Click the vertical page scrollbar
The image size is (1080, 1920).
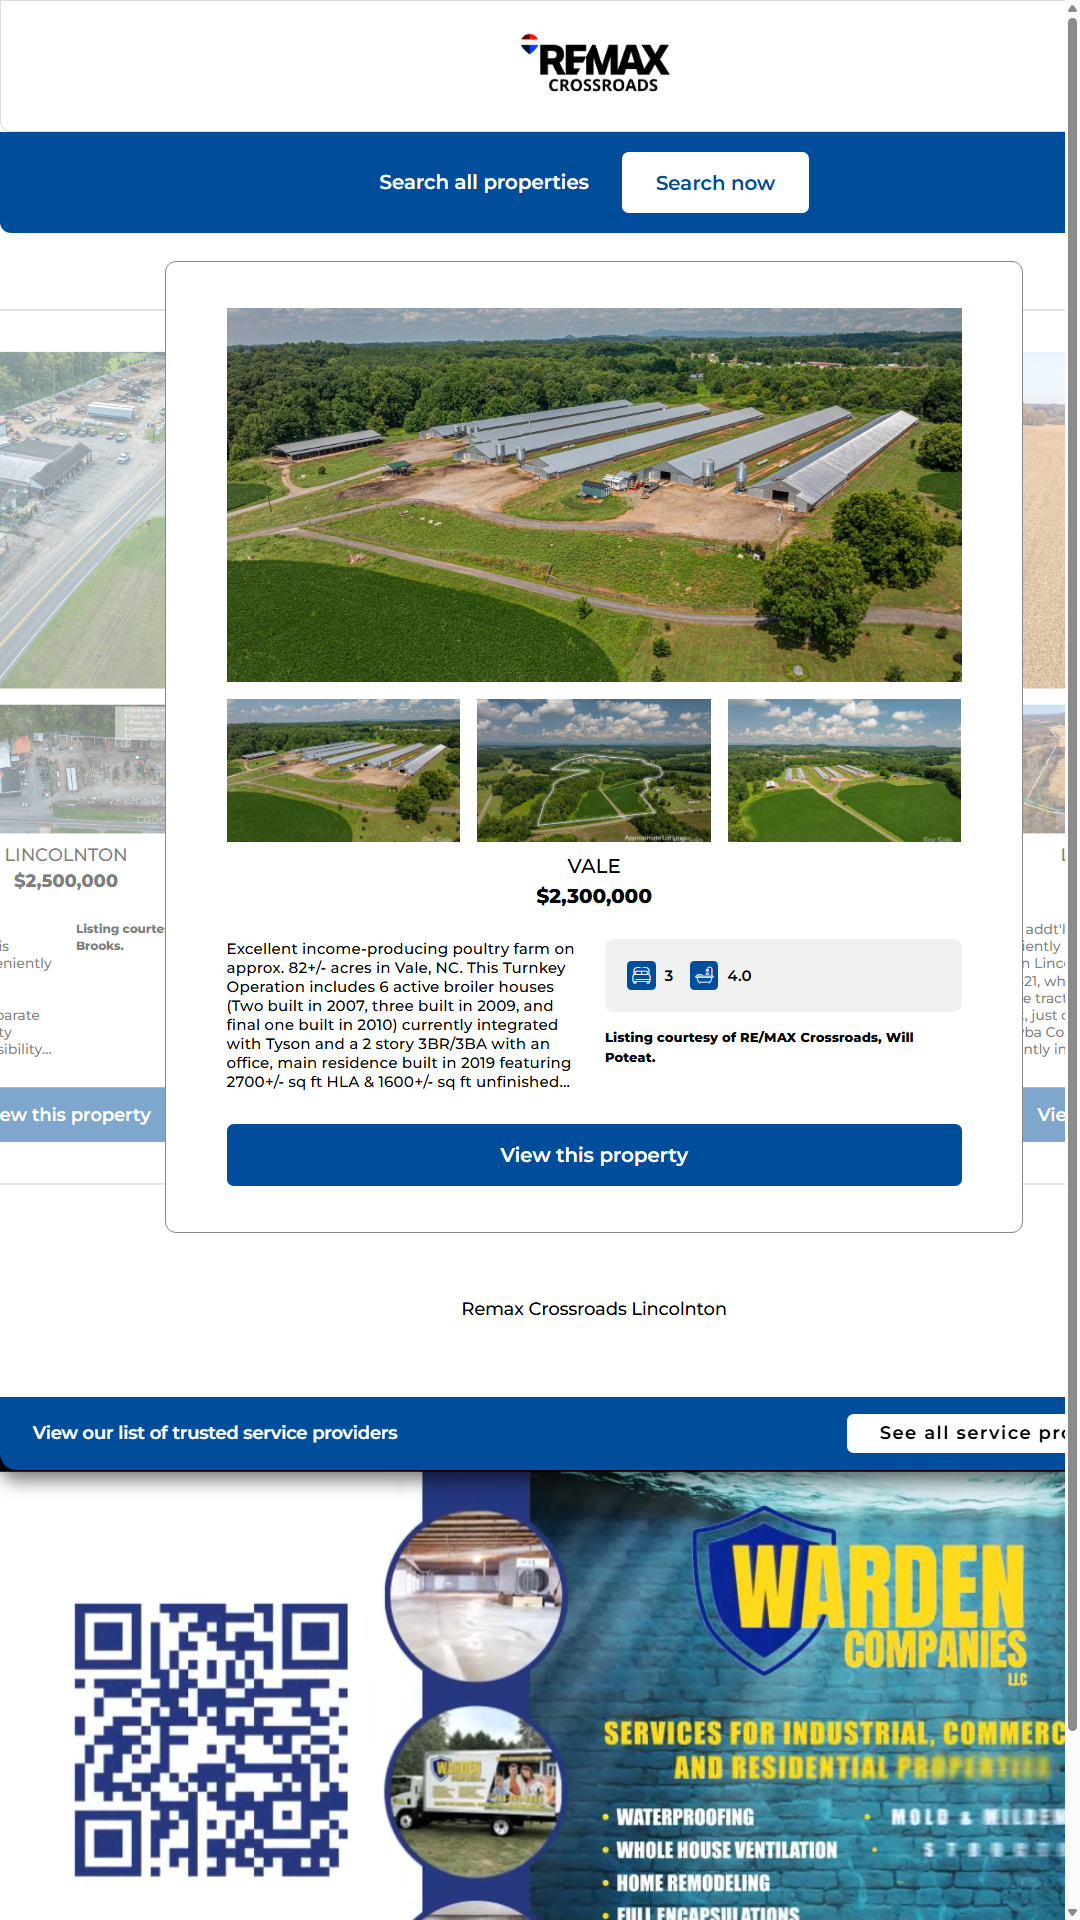(x=1072, y=900)
